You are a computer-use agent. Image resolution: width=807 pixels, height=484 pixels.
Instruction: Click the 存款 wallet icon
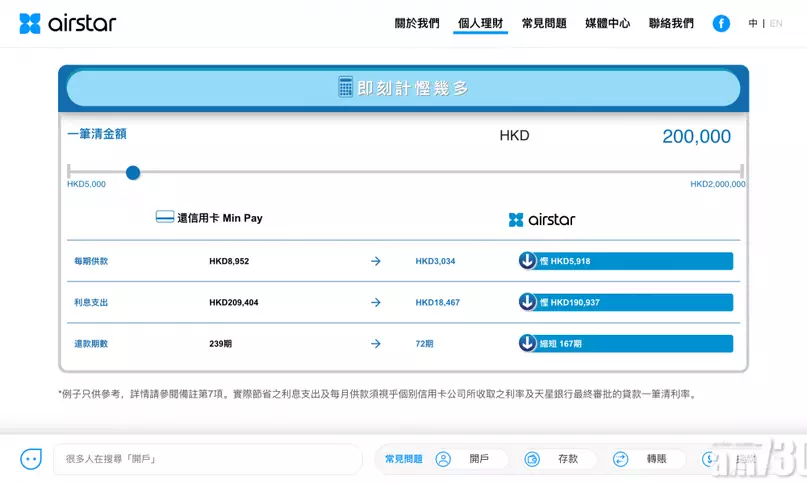point(532,459)
